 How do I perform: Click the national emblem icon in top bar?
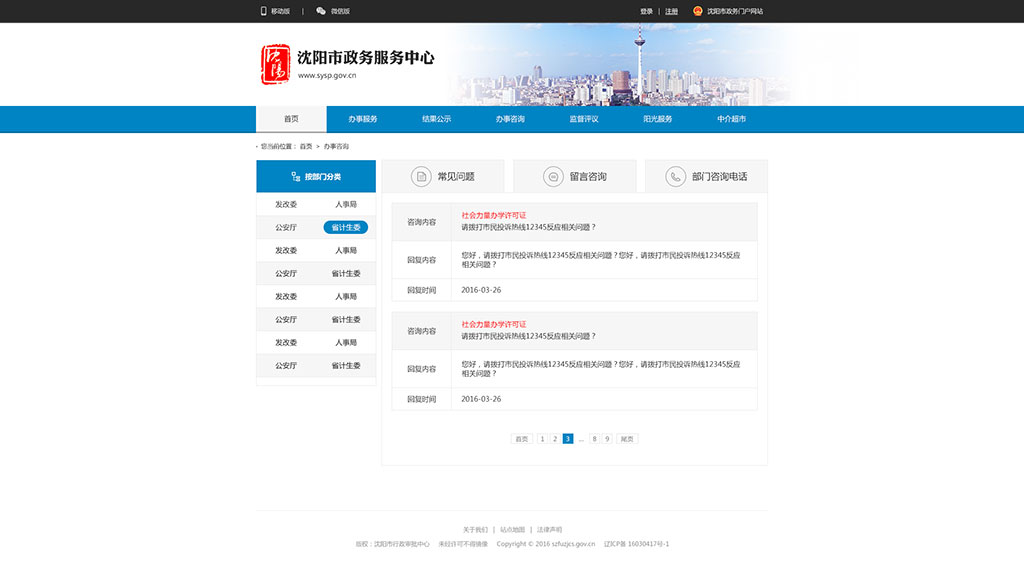point(698,11)
